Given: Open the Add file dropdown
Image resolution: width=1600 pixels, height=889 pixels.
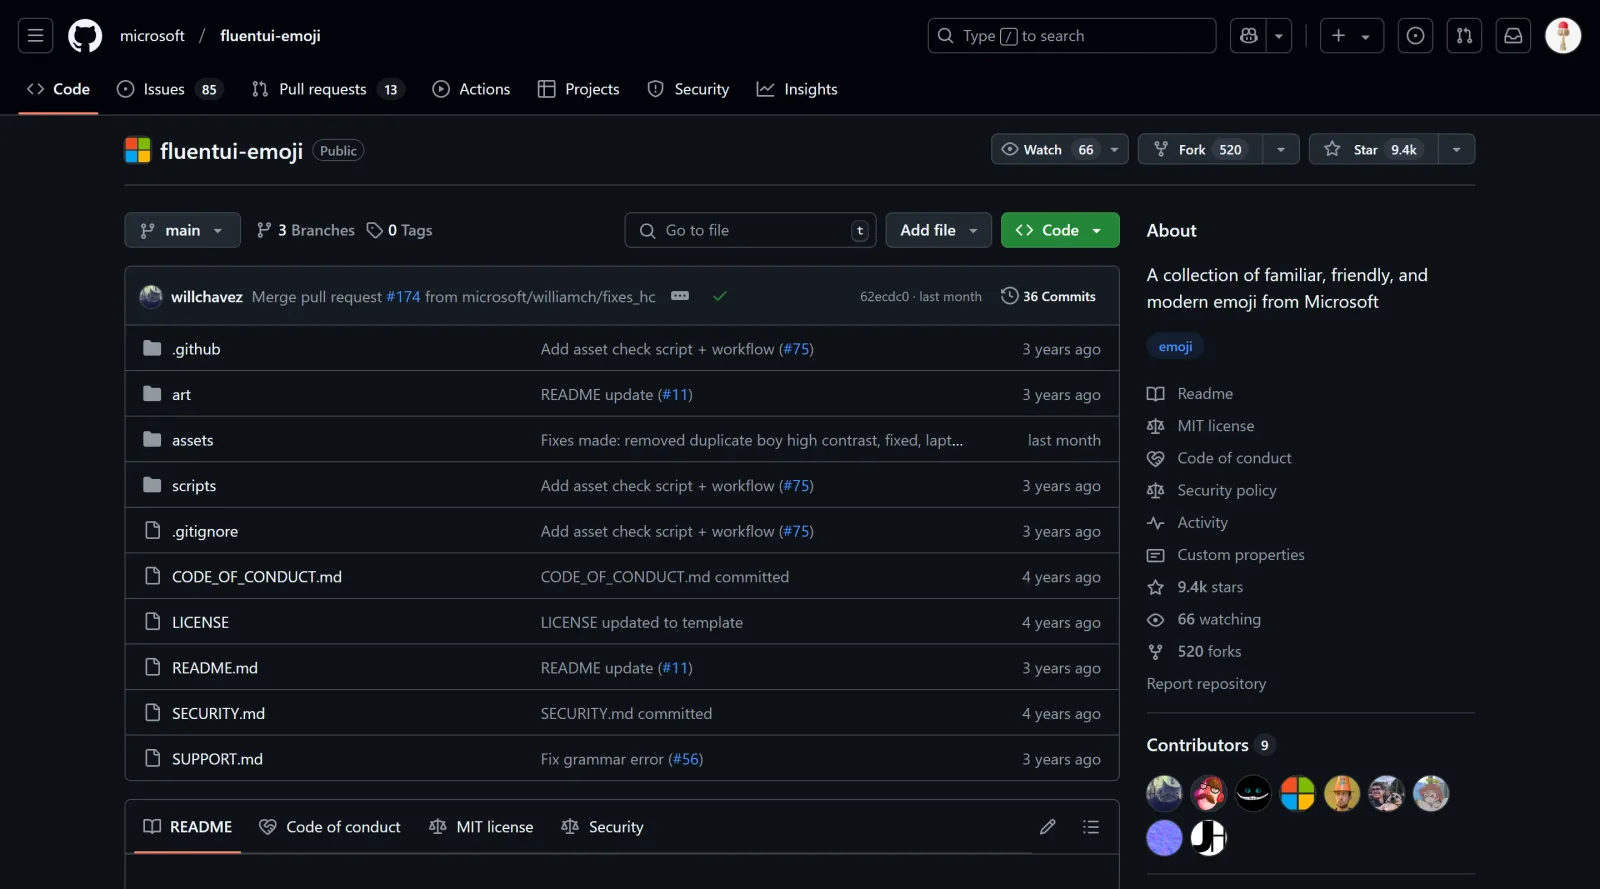Looking at the screenshot, I should pyautogui.click(x=938, y=230).
